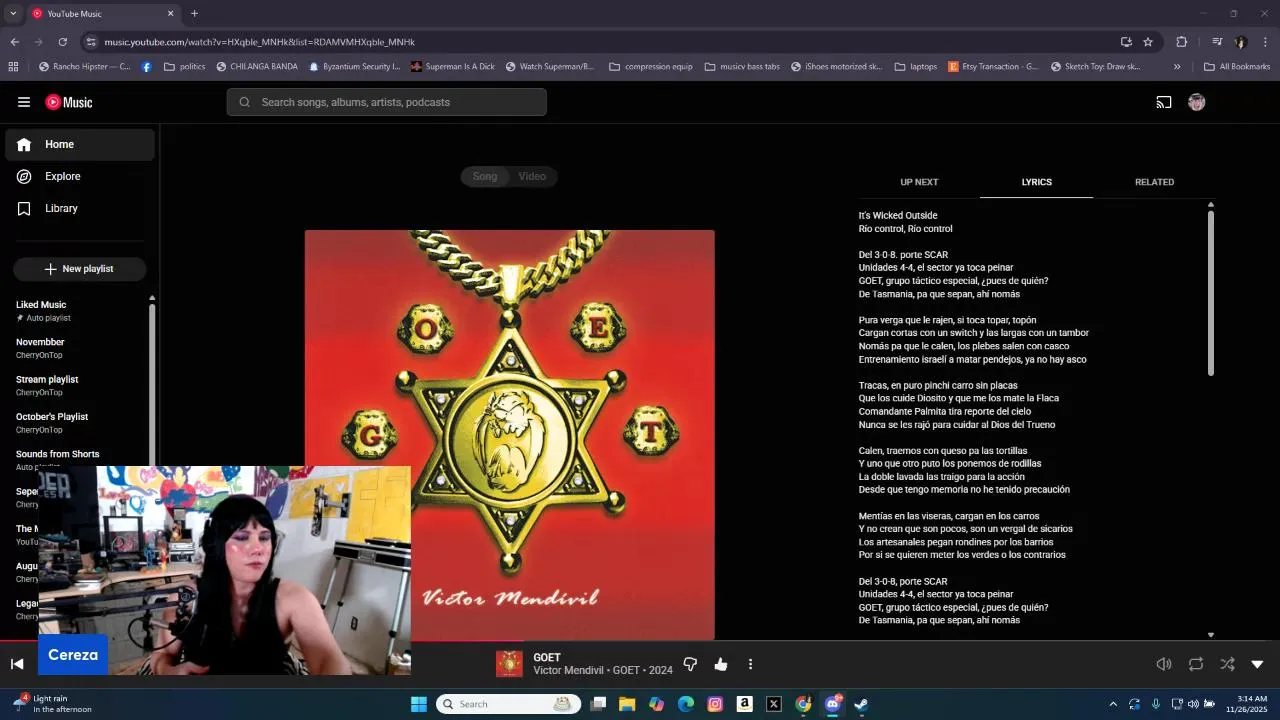Viewport: 1280px width, 720px height.
Task: Bookmark this page with star icon
Action: (1148, 42)
